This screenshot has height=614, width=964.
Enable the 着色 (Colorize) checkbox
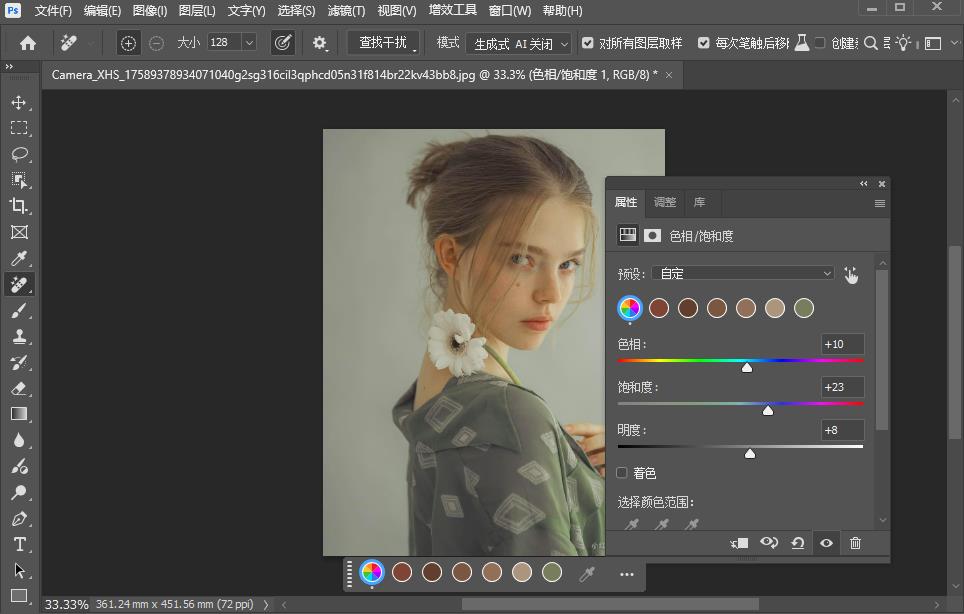click(x=623, y=473)
